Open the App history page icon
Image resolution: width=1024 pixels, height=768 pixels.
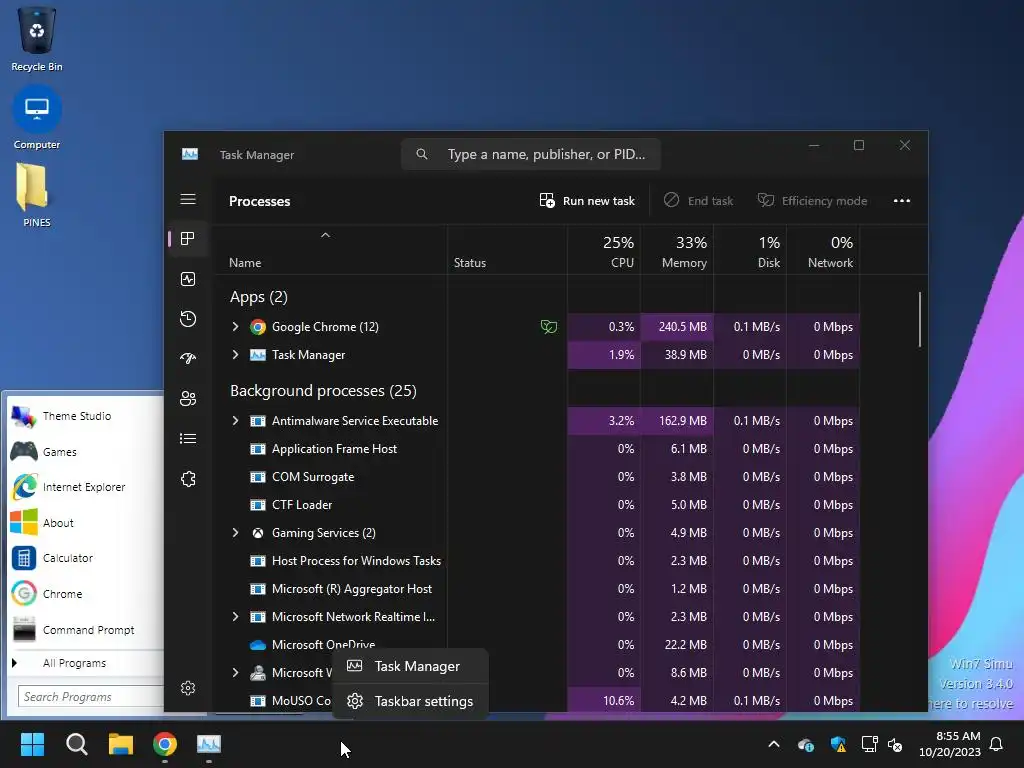coord(188,319)
